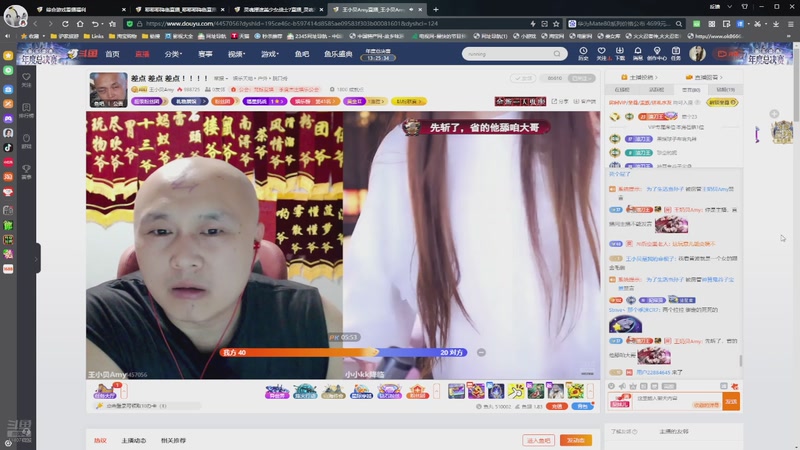Open Douyu 首页 home navigation item
Screen dimensions: 800x450
(112, 54)
